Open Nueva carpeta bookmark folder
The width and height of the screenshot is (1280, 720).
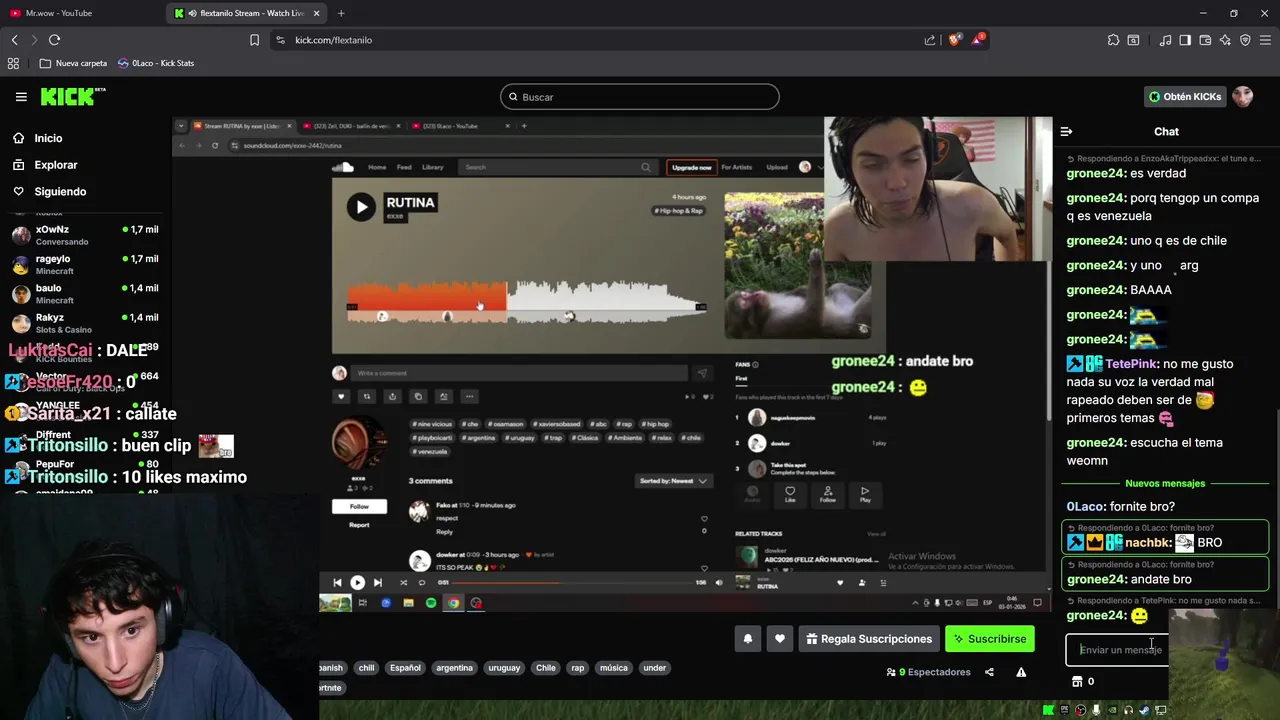coord(73,63)
